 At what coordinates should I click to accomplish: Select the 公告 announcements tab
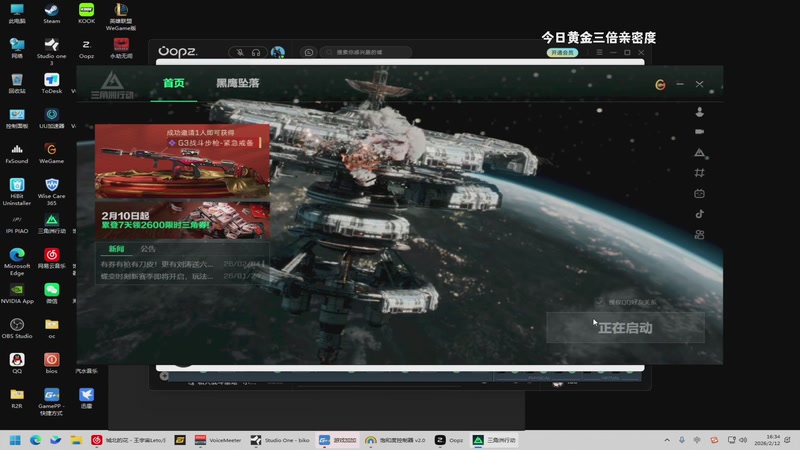click(x=148, y=248)
